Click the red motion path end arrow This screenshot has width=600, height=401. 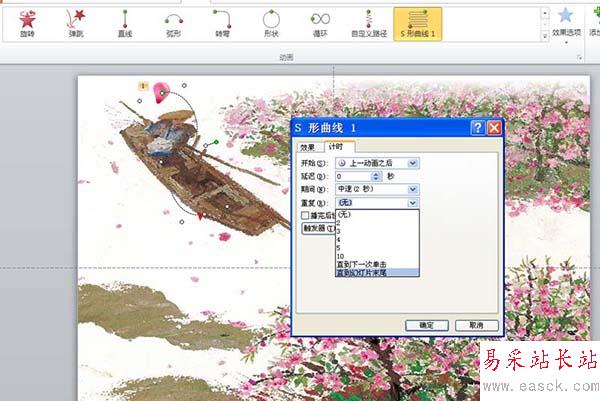pyautogui.click(x=200, y=215)
